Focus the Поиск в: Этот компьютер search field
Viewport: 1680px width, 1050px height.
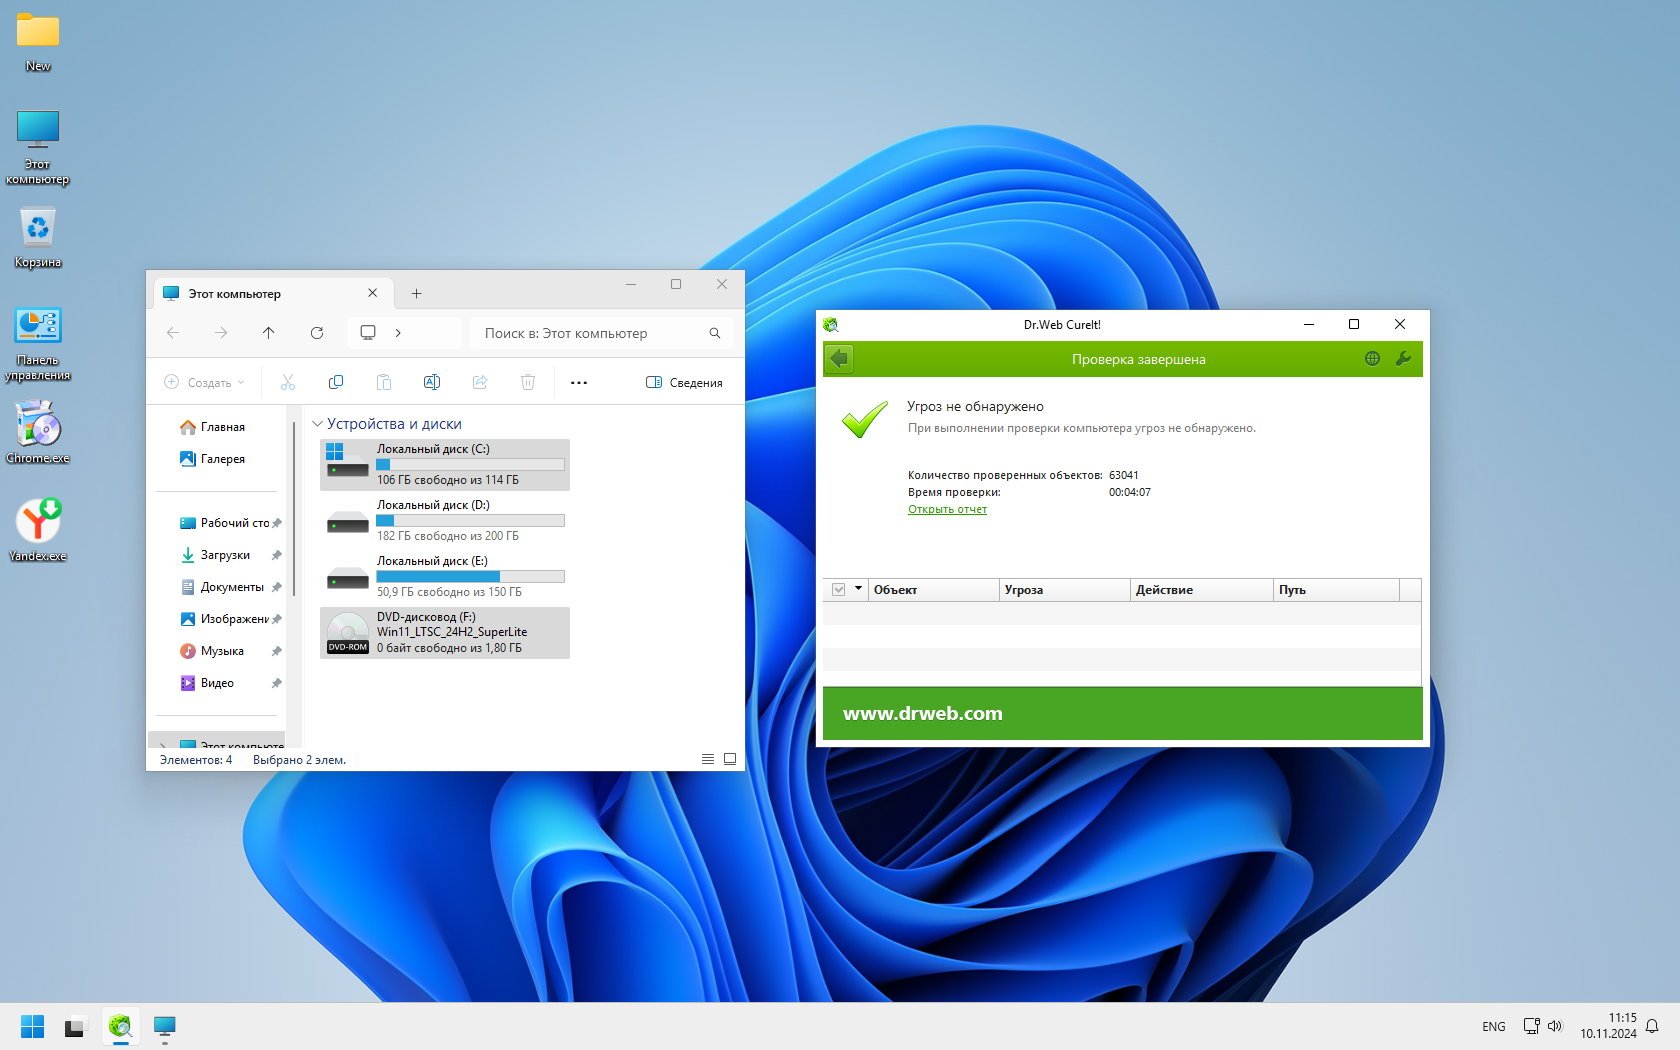pyautogui.click(x=601, y=333)
